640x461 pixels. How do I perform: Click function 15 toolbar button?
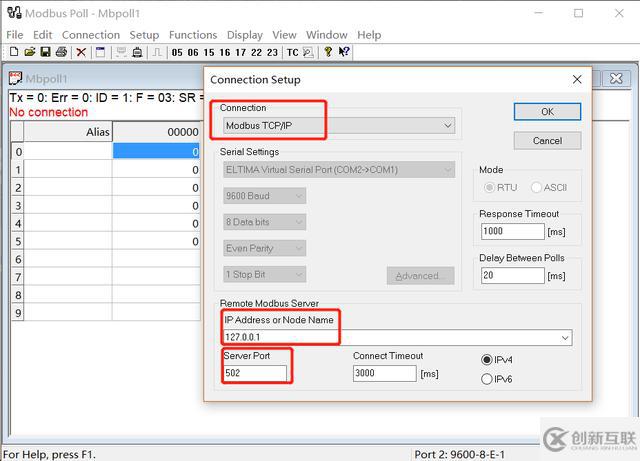click(x=209, y=52)
